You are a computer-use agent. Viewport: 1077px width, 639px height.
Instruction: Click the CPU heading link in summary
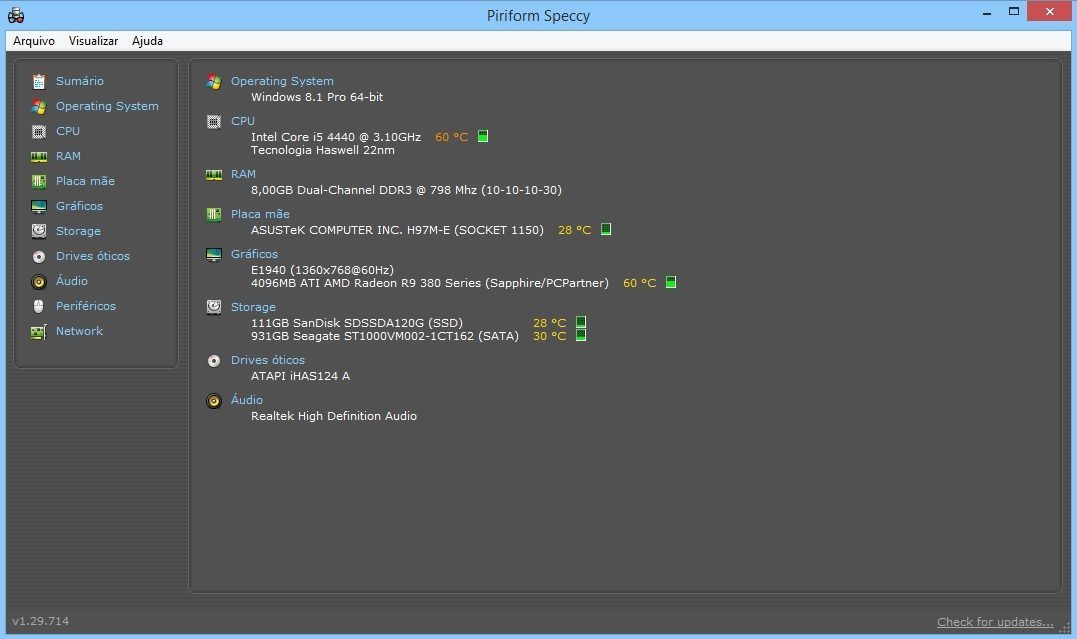click(x=243, y=121)
